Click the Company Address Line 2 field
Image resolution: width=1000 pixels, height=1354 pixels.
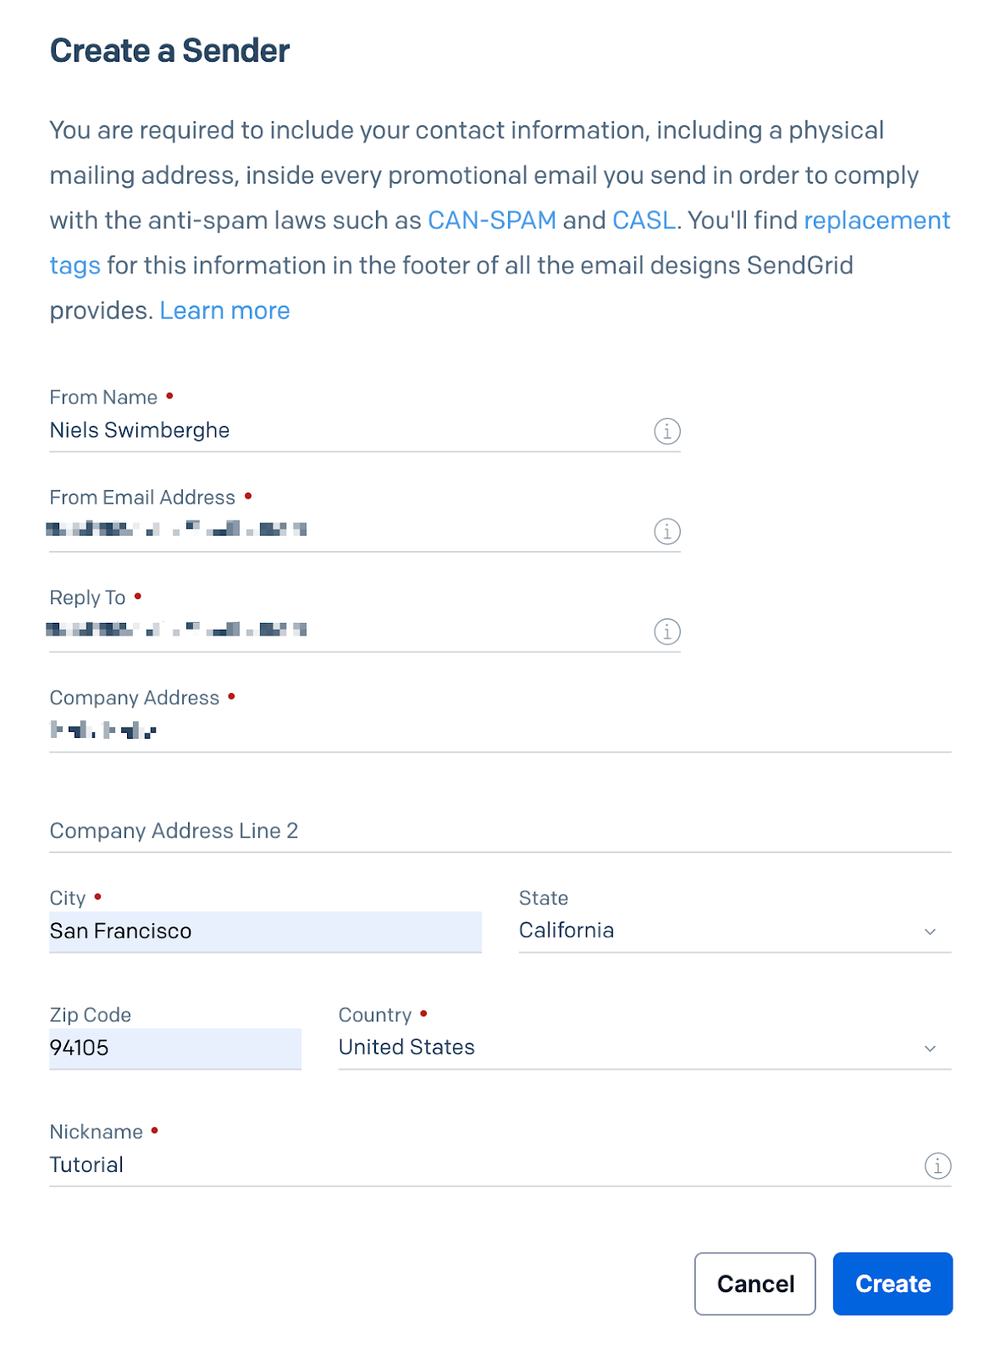[400, 831]
